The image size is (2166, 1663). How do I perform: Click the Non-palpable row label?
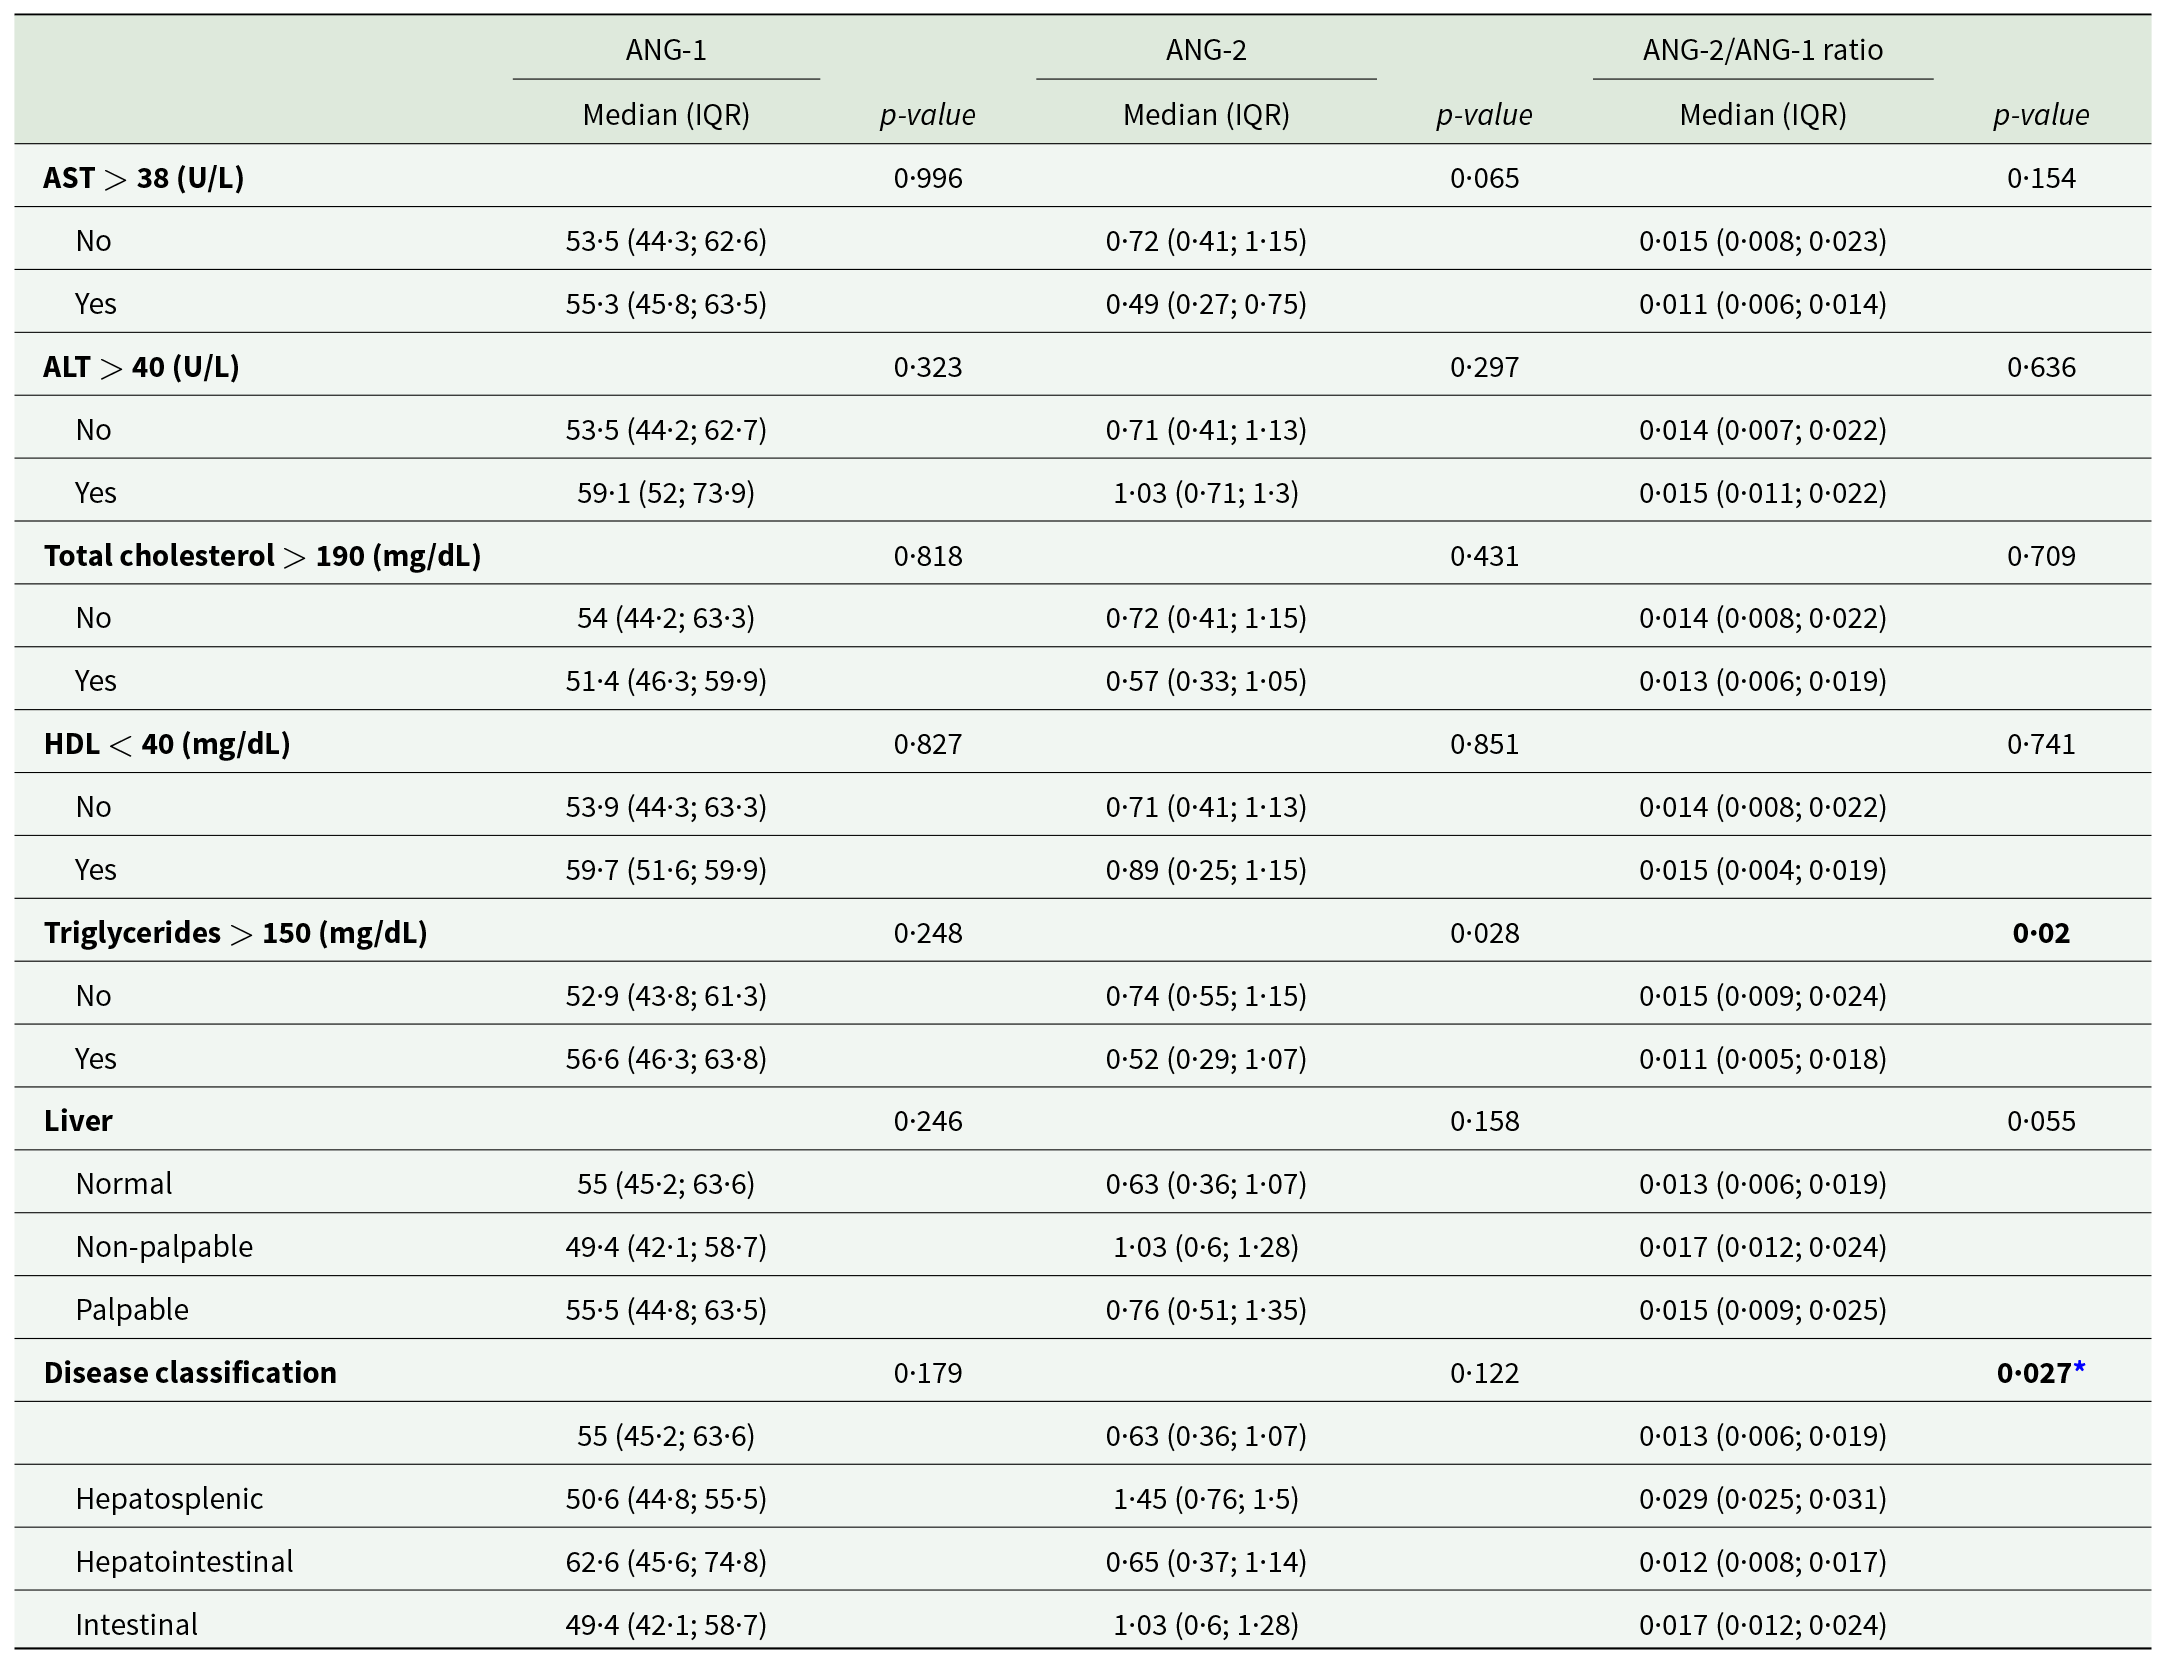tap(164, 1247)
